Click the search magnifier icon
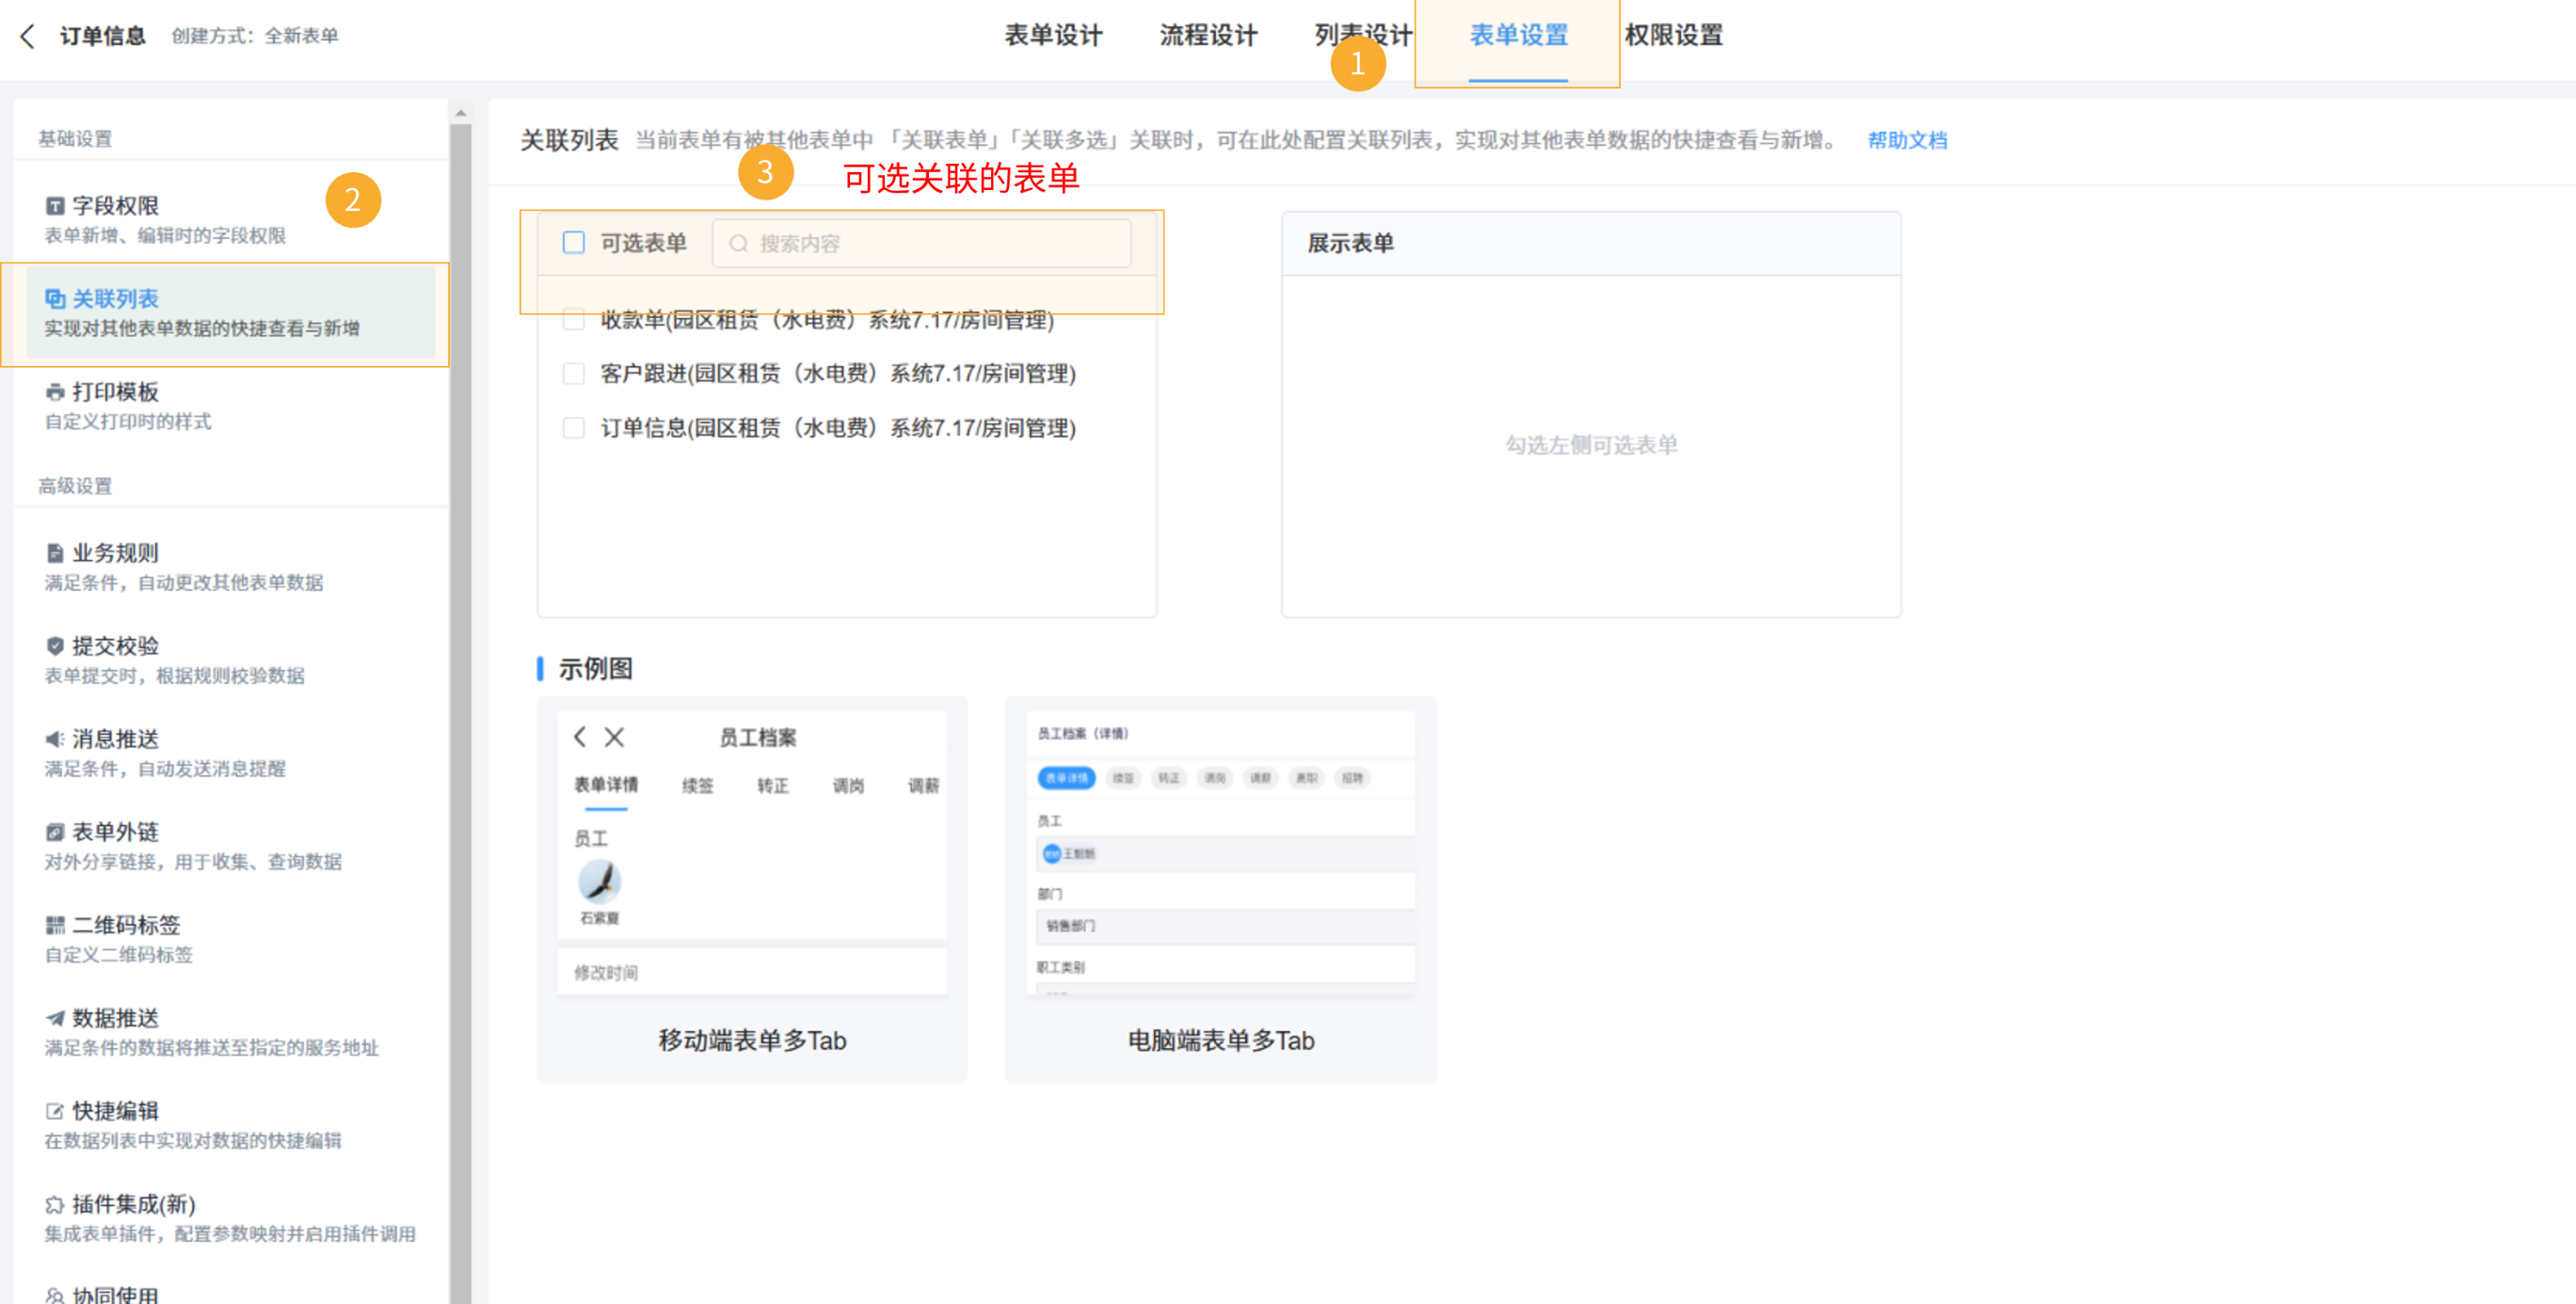The height and width of the screenshot is (1304, 2576). (x=738, y=244)
